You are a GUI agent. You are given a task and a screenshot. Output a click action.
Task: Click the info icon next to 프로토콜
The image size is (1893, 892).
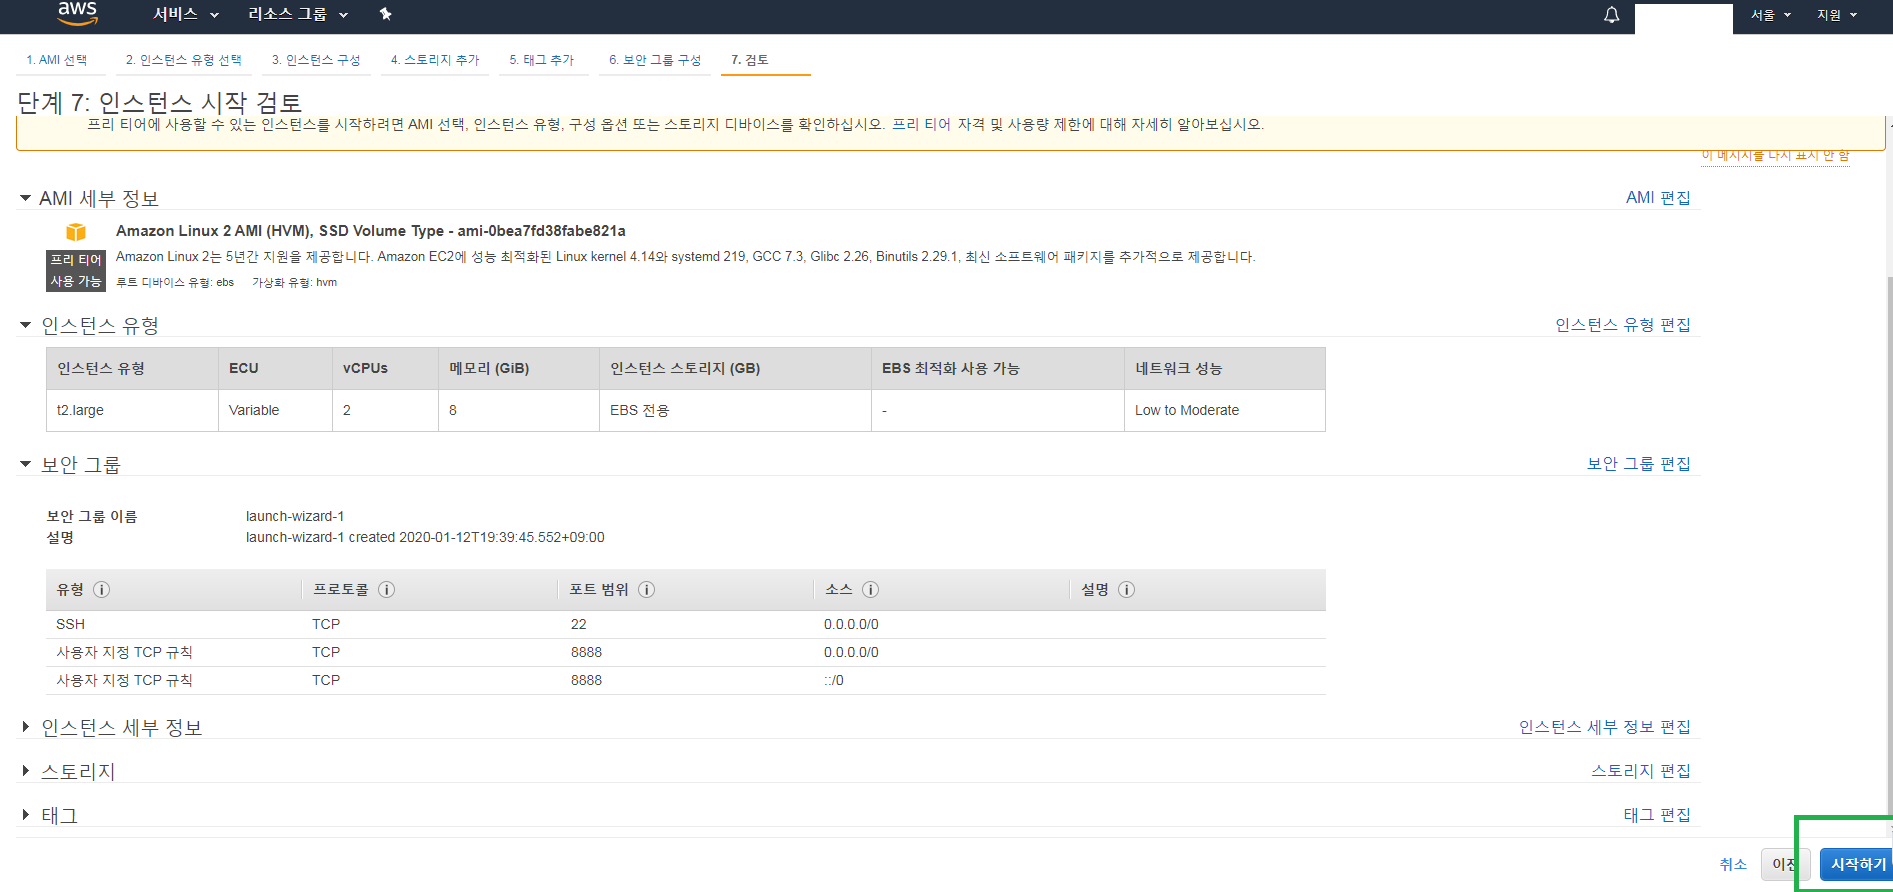click(386, 589)
